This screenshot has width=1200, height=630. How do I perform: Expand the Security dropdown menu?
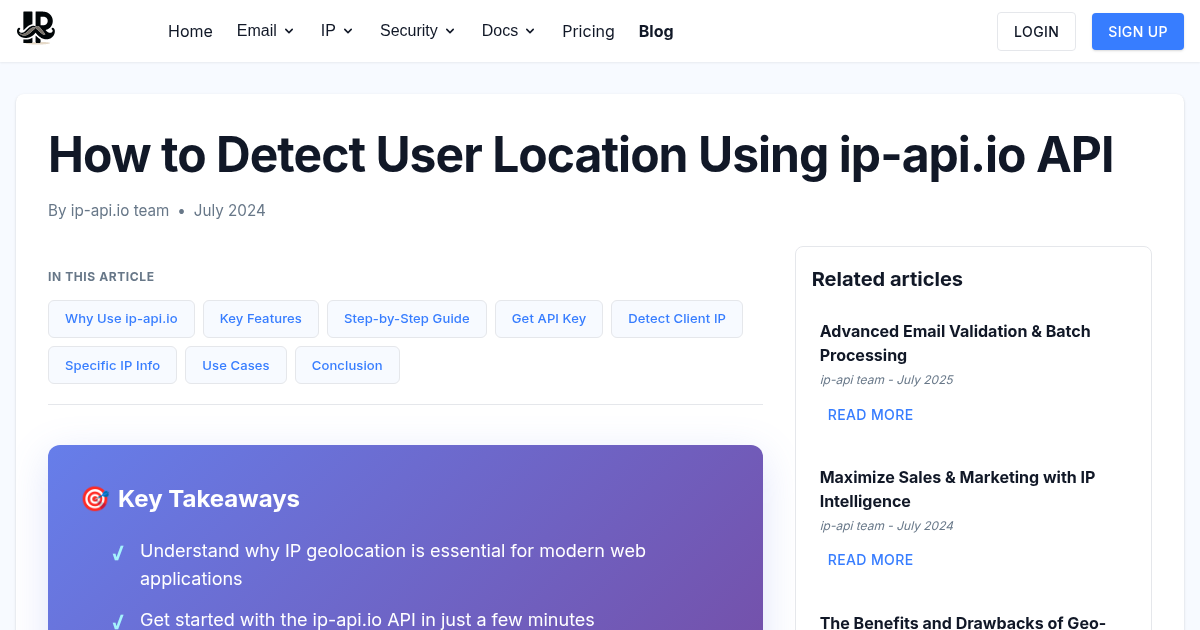click(x=417, y=31)
